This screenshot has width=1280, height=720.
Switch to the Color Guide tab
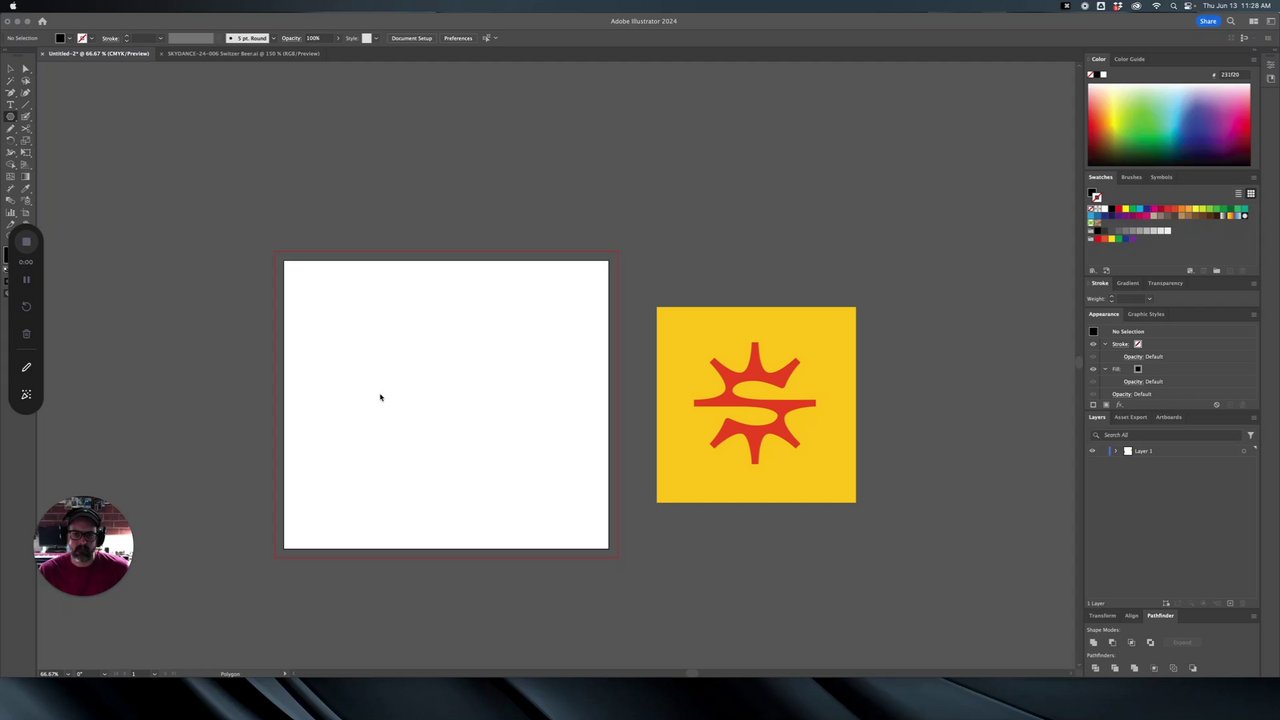[1129, 59]
